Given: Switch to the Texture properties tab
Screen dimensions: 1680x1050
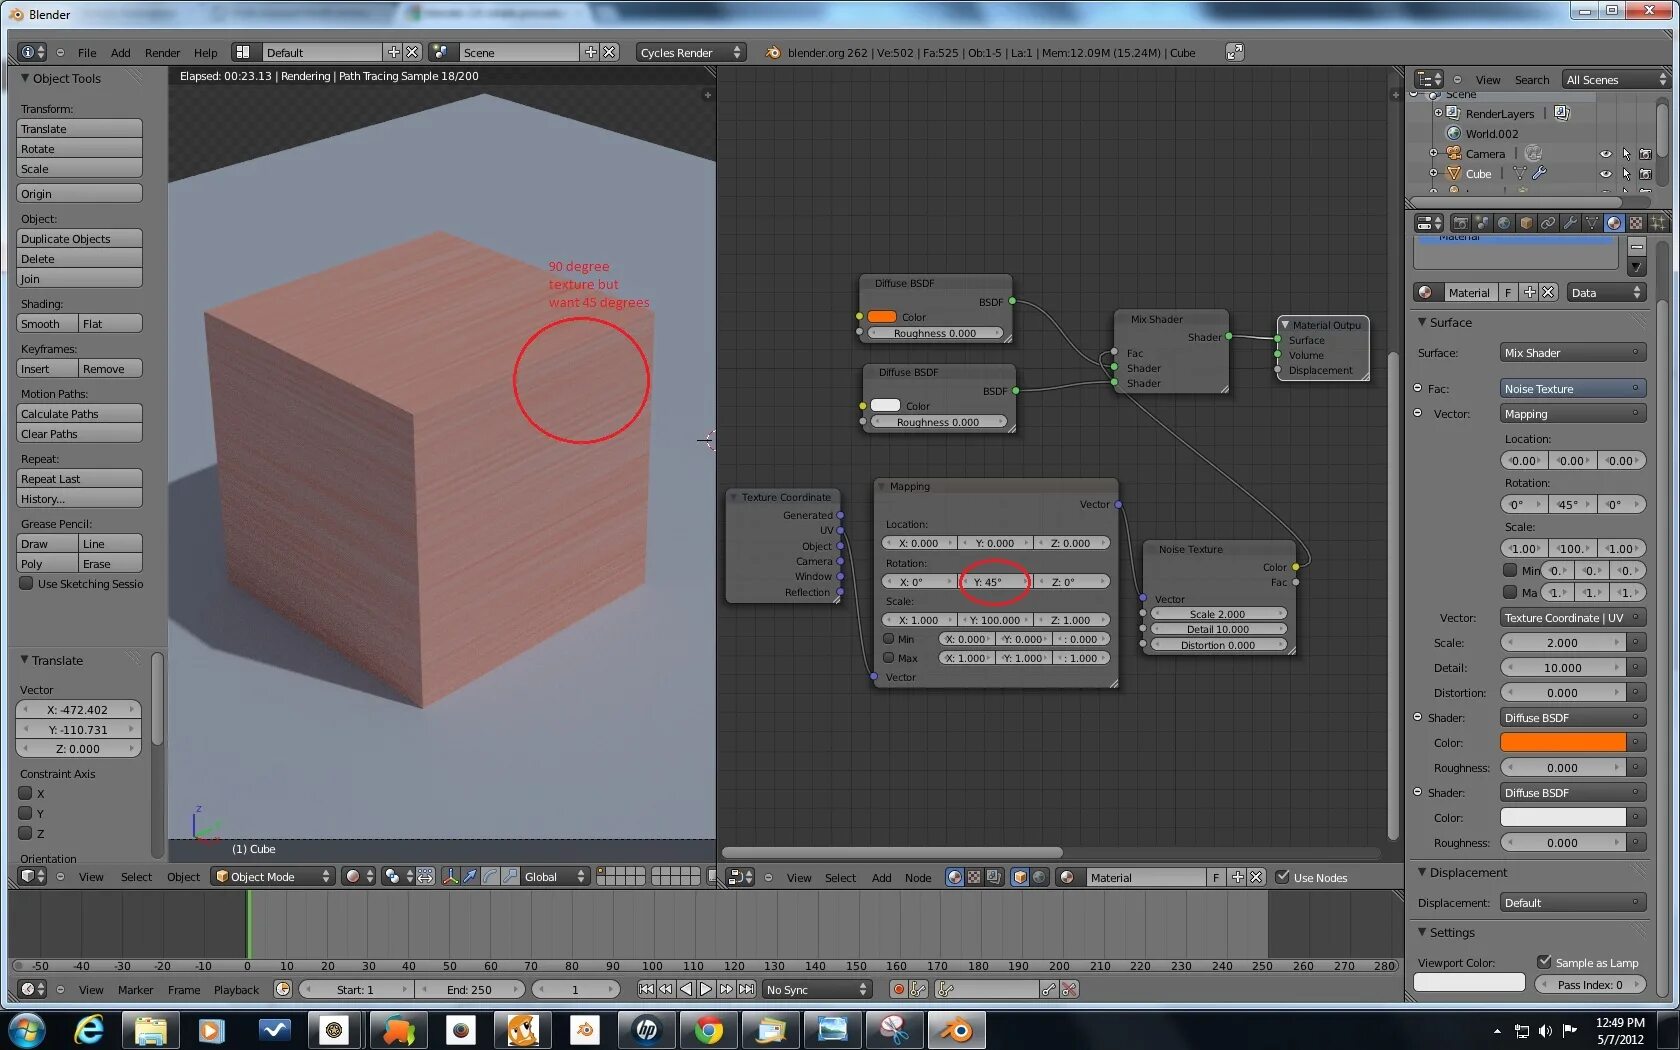Looking at the screenshot, I should click(1636, 223).
